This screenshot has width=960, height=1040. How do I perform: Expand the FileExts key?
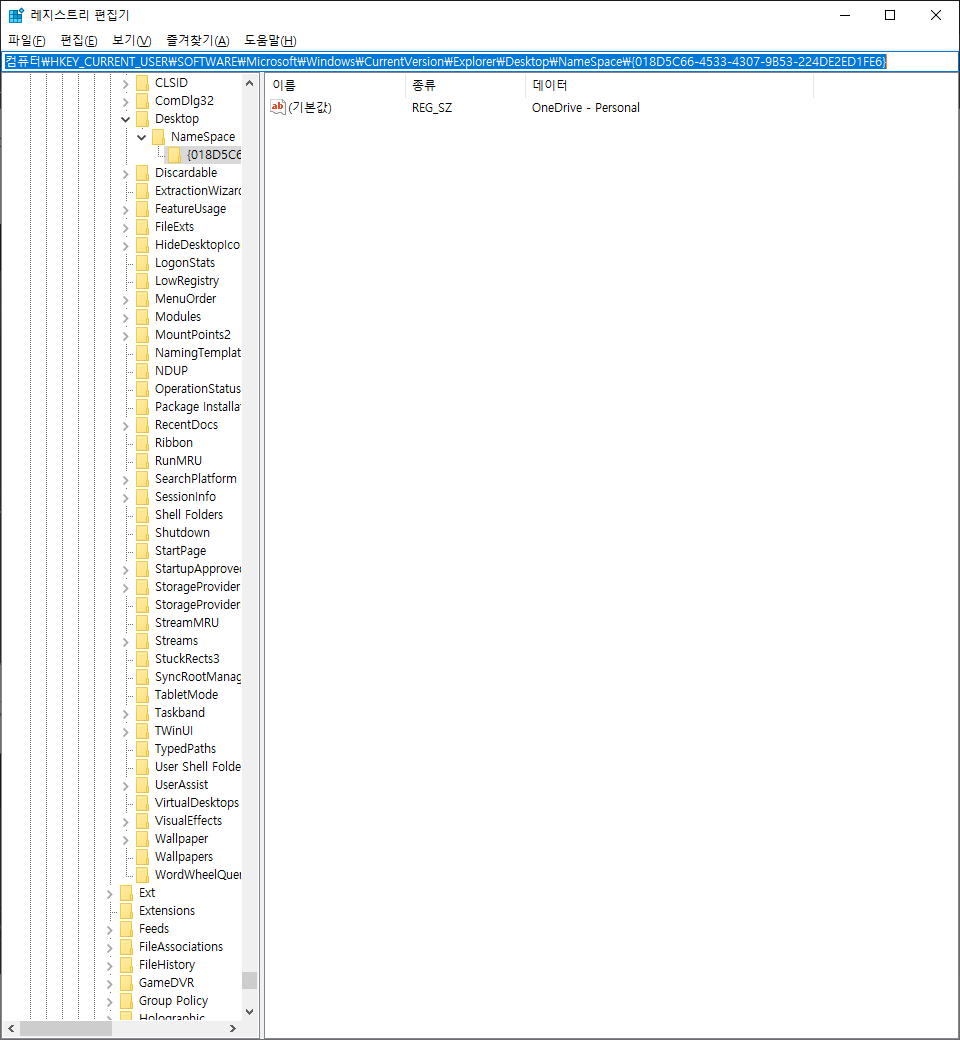[x=125, y=228]
